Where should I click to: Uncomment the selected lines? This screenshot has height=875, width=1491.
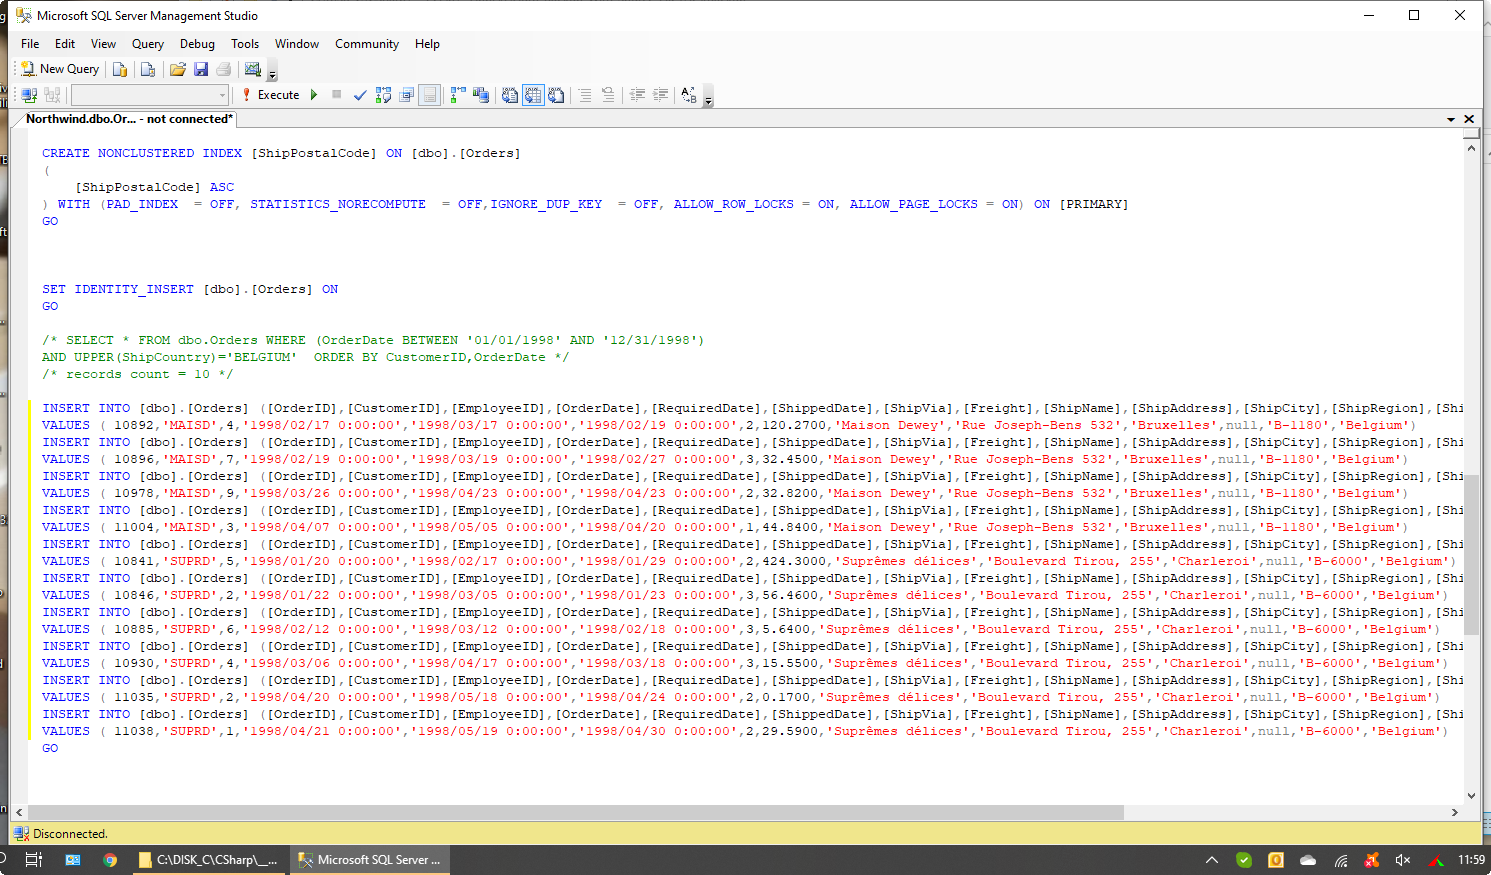tap(608, 95)
